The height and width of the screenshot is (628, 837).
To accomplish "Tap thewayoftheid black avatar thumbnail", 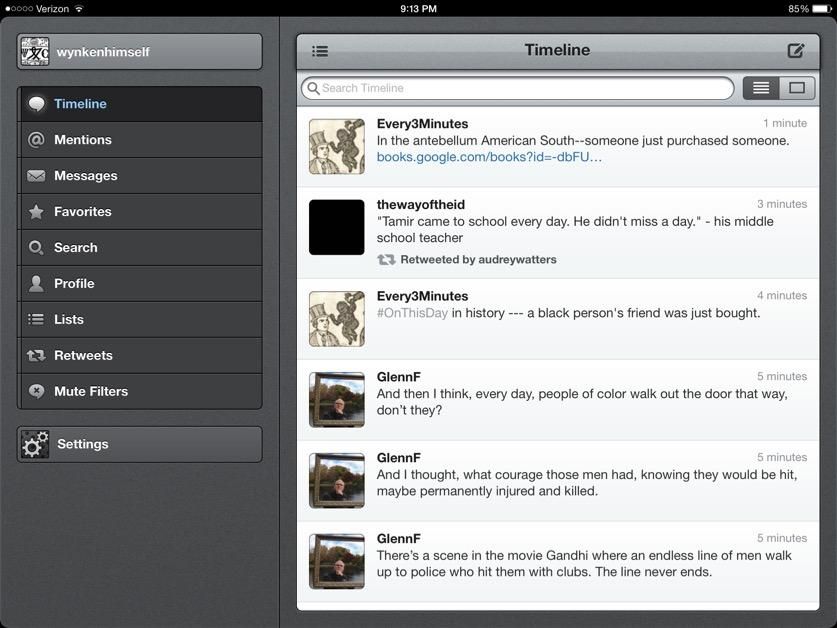I will [336, 227].
